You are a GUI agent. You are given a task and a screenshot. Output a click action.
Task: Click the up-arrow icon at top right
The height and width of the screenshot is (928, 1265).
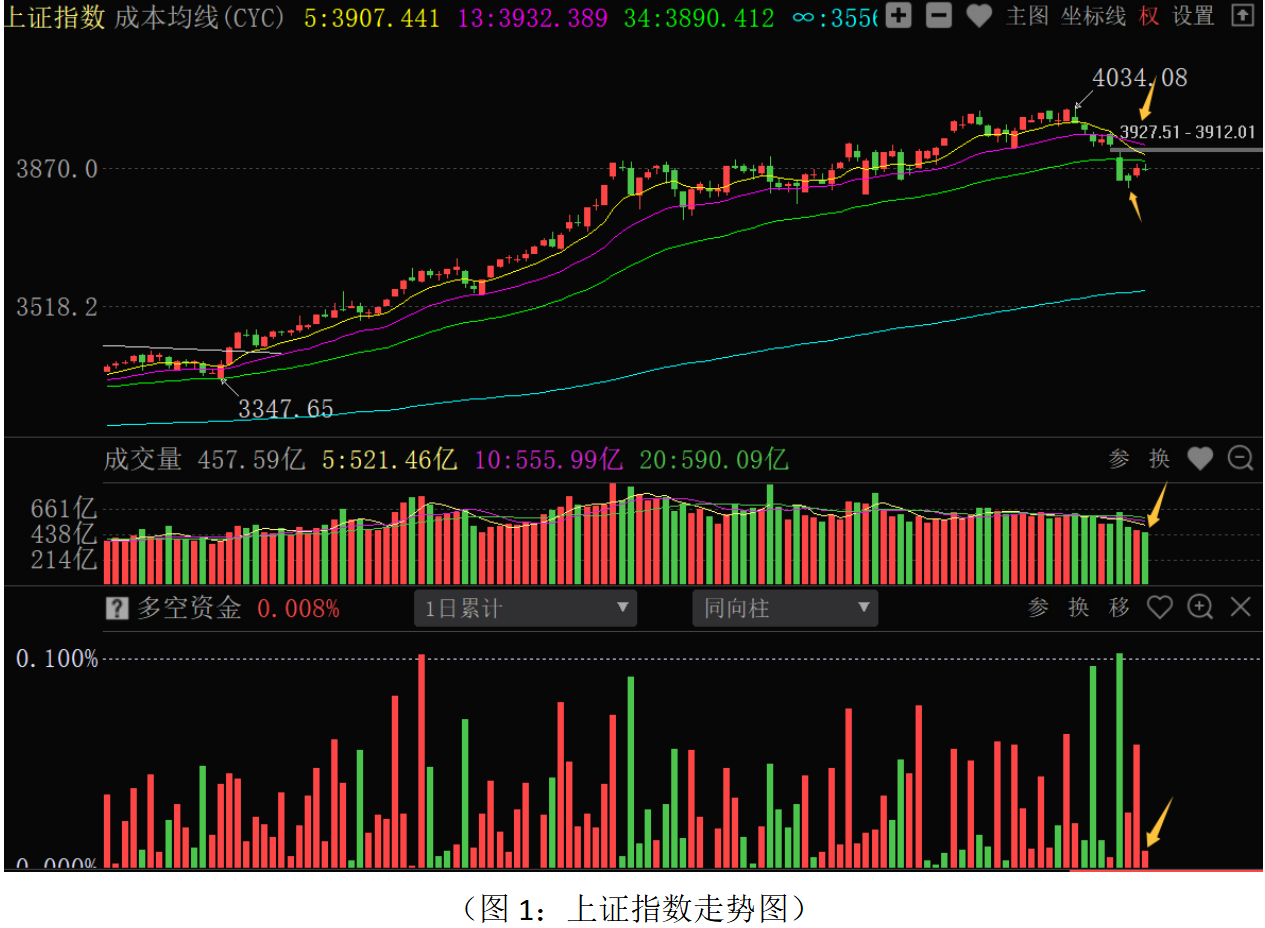[x=1241, y=16]
